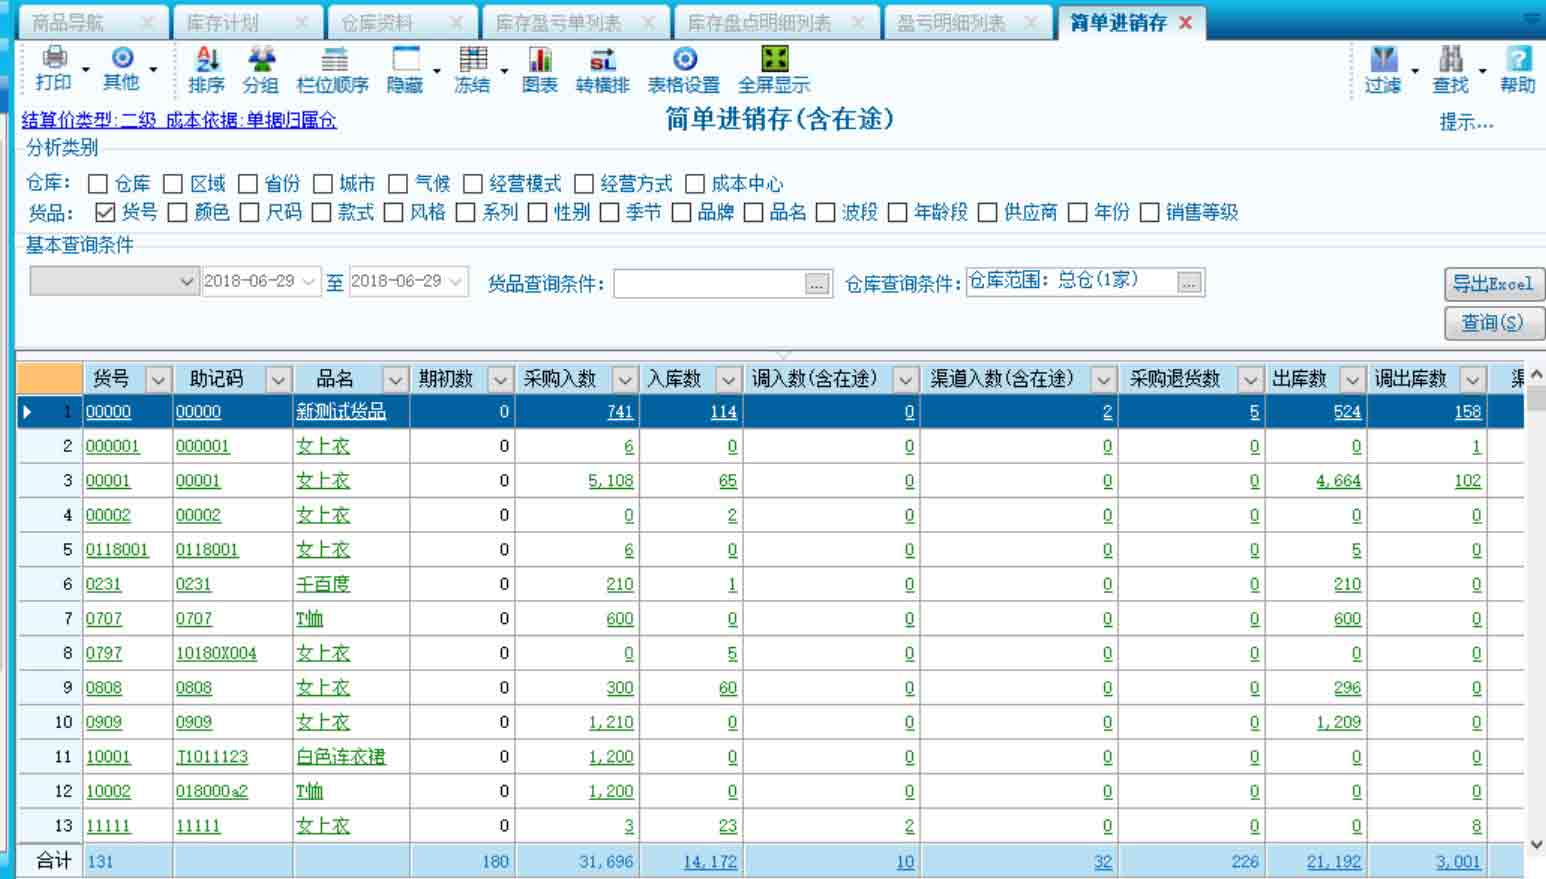Open 仓库查询条件 browse button

[x=1189, y=283]
